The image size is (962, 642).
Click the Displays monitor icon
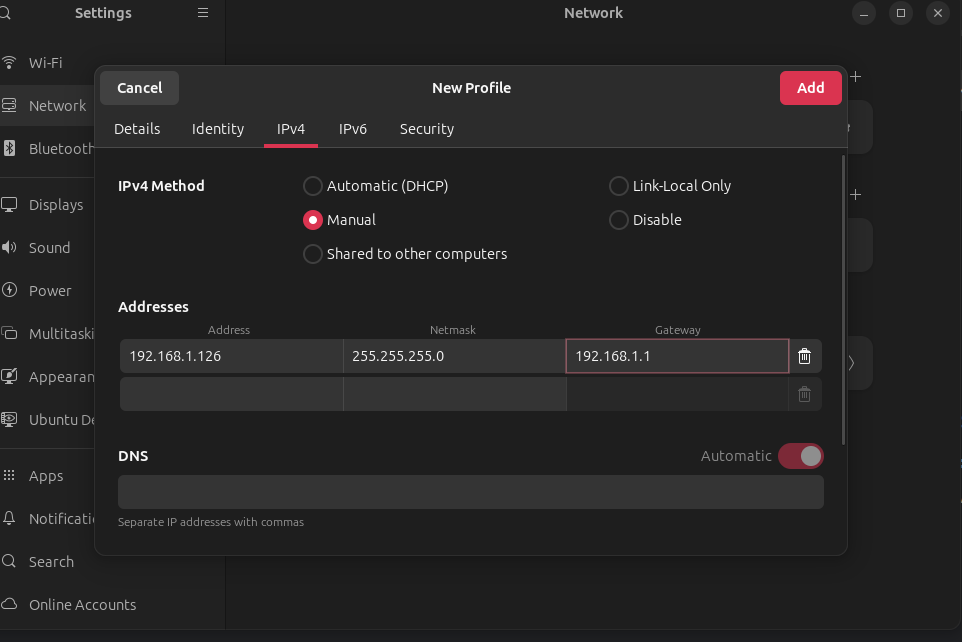tap(9, 204)
